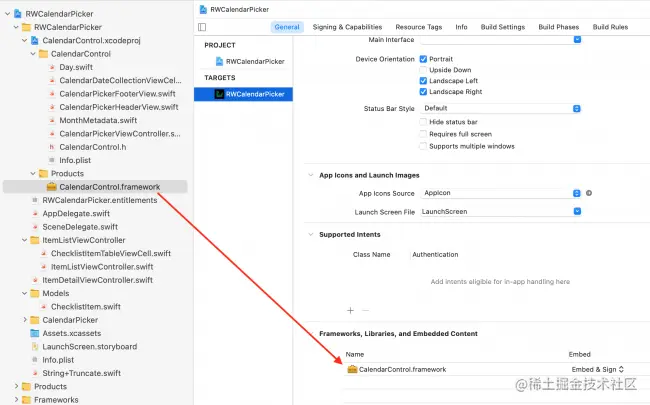Expand the CalendarPicker folder disclosure

(x=24, y=320)
